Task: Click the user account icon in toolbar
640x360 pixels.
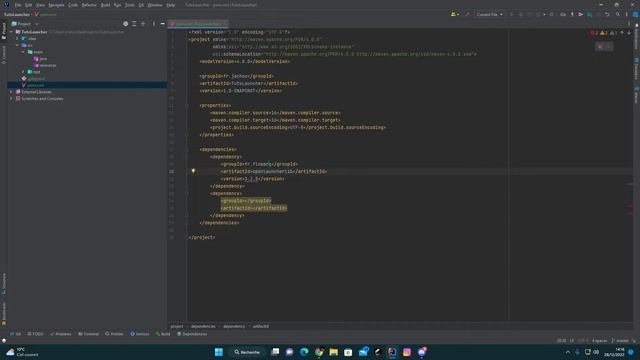Action: [x=454, y=14]
